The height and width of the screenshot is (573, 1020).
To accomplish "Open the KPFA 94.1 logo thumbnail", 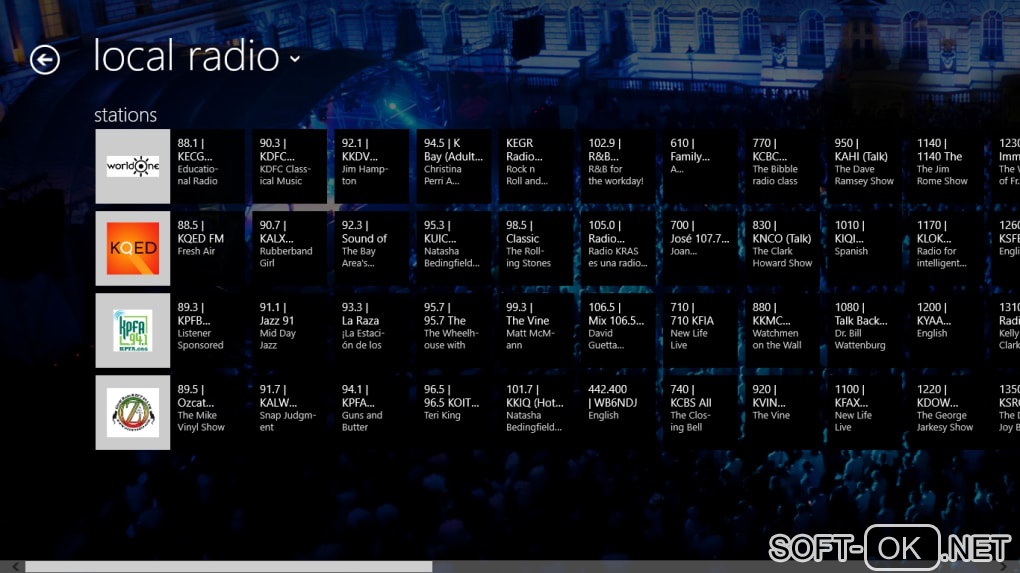I will coord(133,330).
